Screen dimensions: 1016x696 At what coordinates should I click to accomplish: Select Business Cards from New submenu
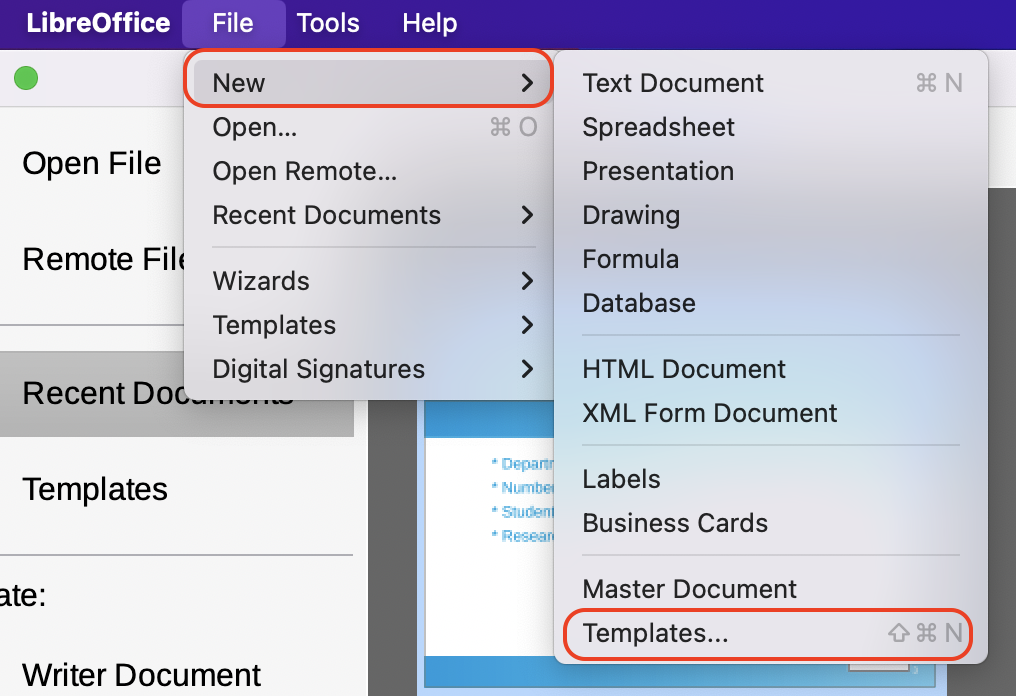(771, 524)
